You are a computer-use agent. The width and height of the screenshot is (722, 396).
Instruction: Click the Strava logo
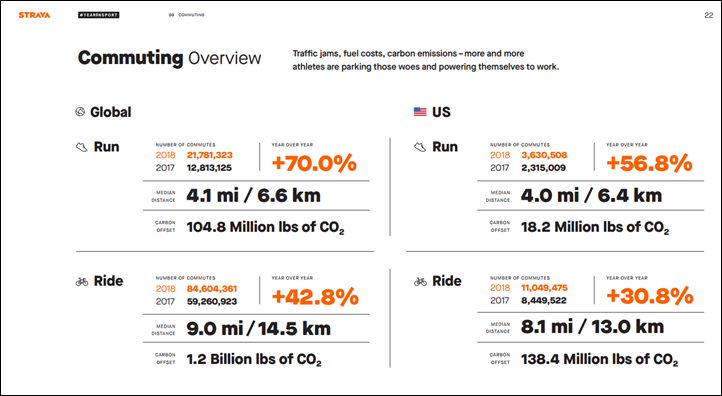pos(34,15)
